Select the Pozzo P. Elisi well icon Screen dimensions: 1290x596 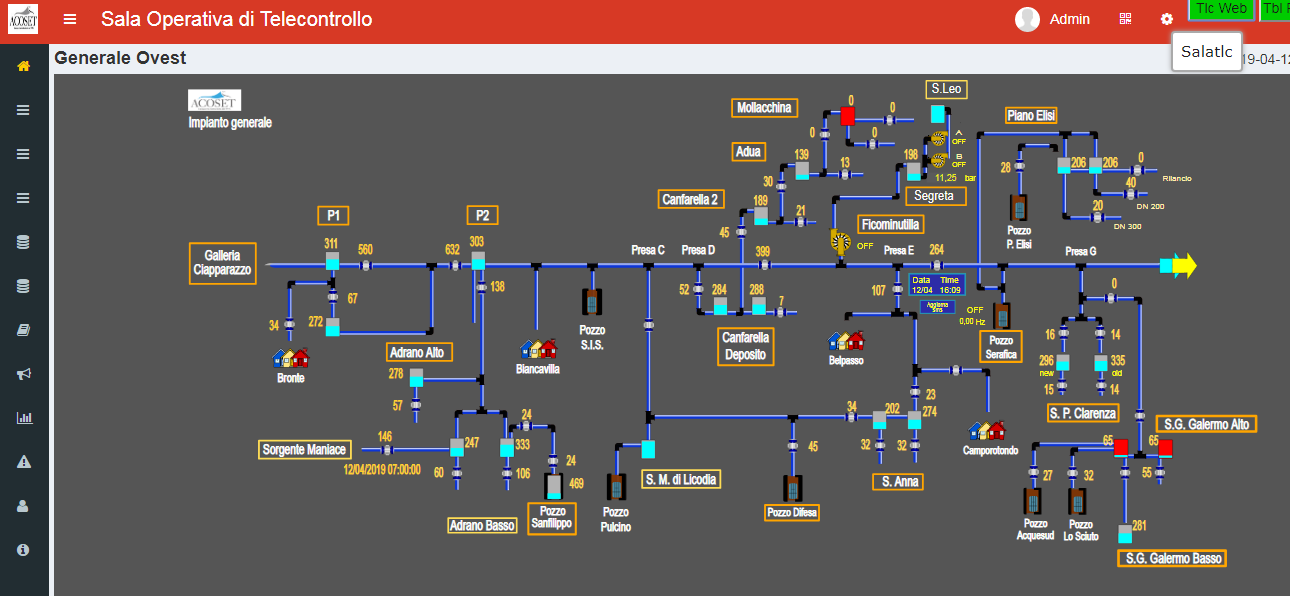click(x=1019, y=209)
